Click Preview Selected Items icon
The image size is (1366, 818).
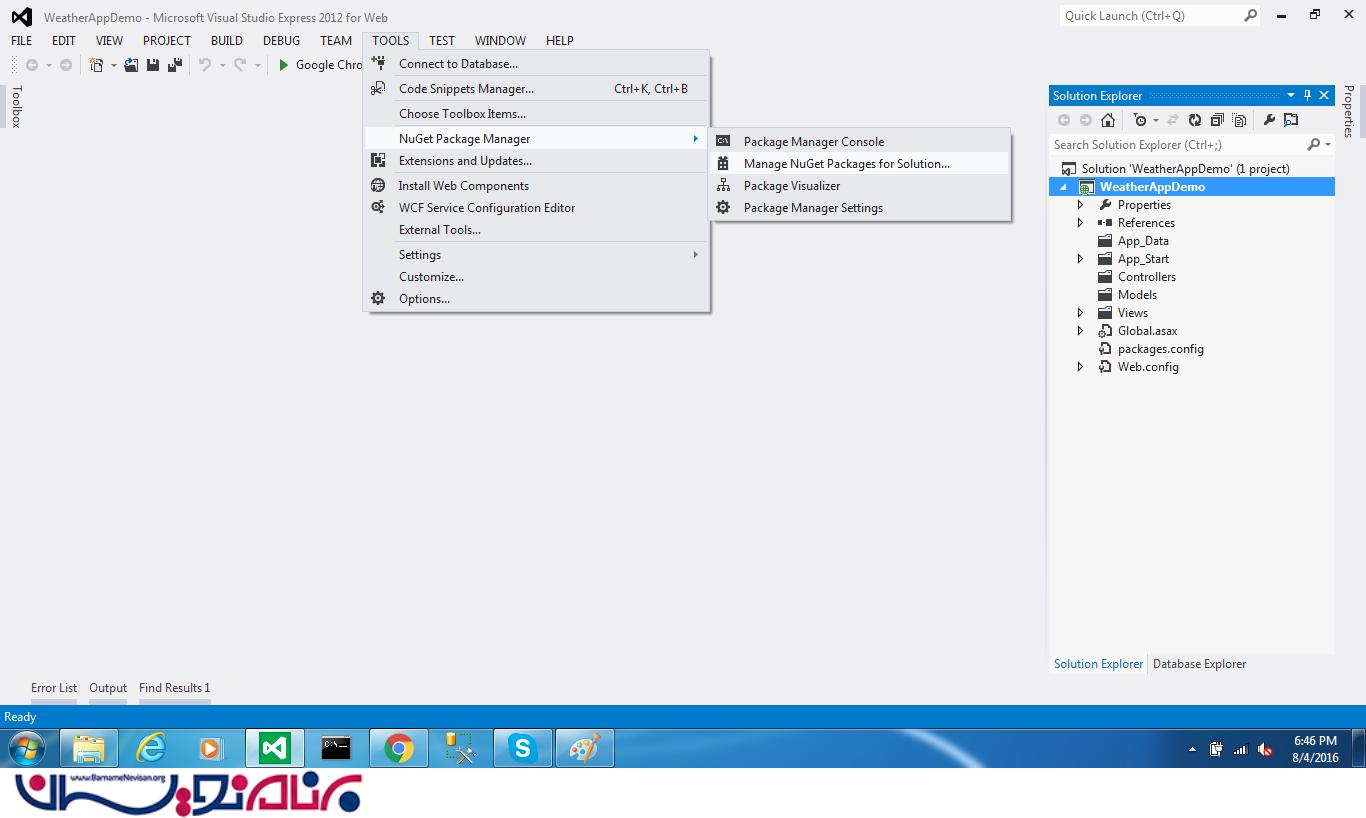[x=1291, y=120]
